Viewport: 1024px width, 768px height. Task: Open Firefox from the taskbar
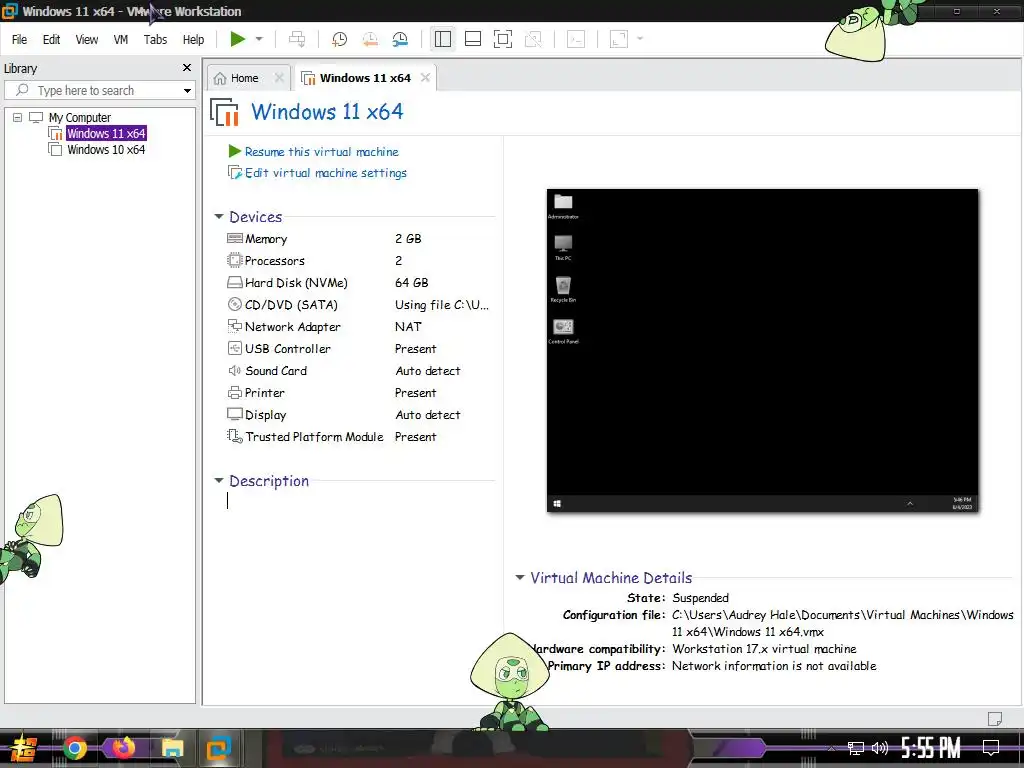[123, 748]
